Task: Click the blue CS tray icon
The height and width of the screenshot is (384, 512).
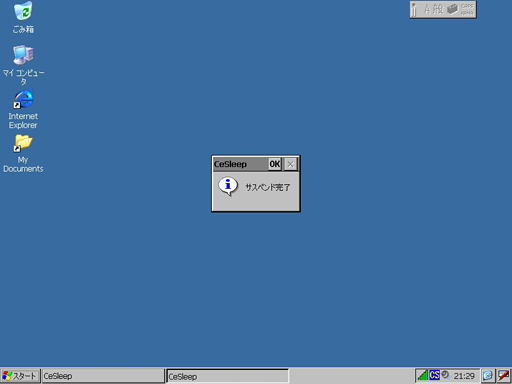Action: click(434, 375)
